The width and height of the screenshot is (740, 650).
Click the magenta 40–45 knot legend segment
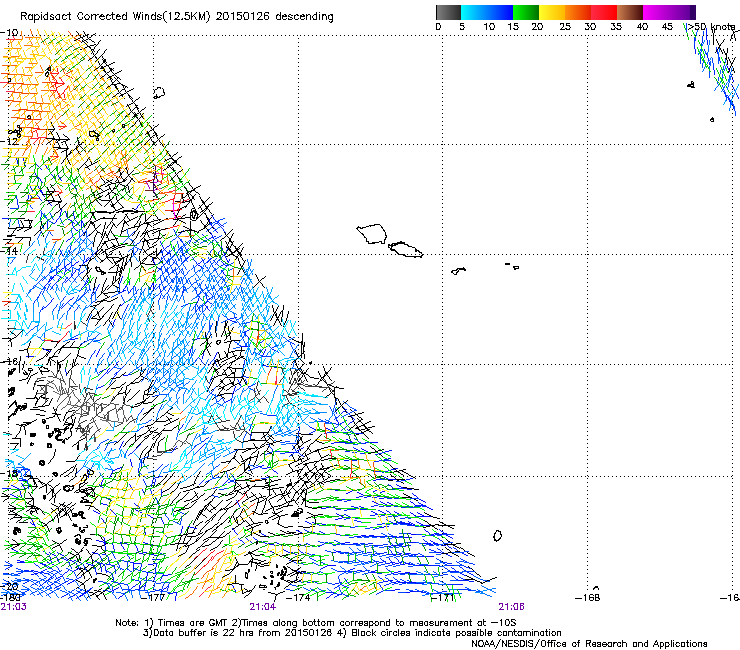[656, 12]
